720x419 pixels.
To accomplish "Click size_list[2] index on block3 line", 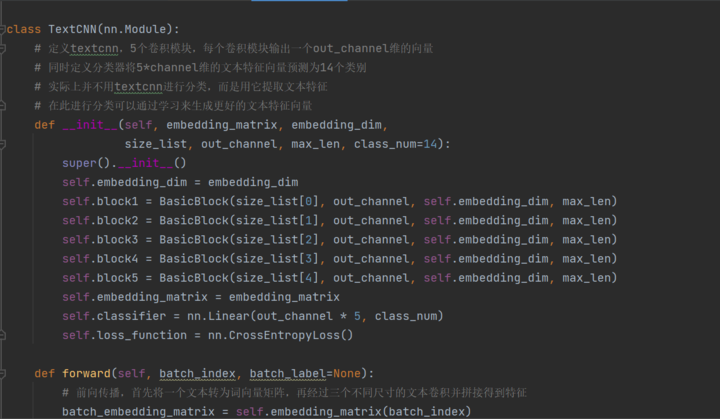I will pyautogui.click(x=277, y=240).
